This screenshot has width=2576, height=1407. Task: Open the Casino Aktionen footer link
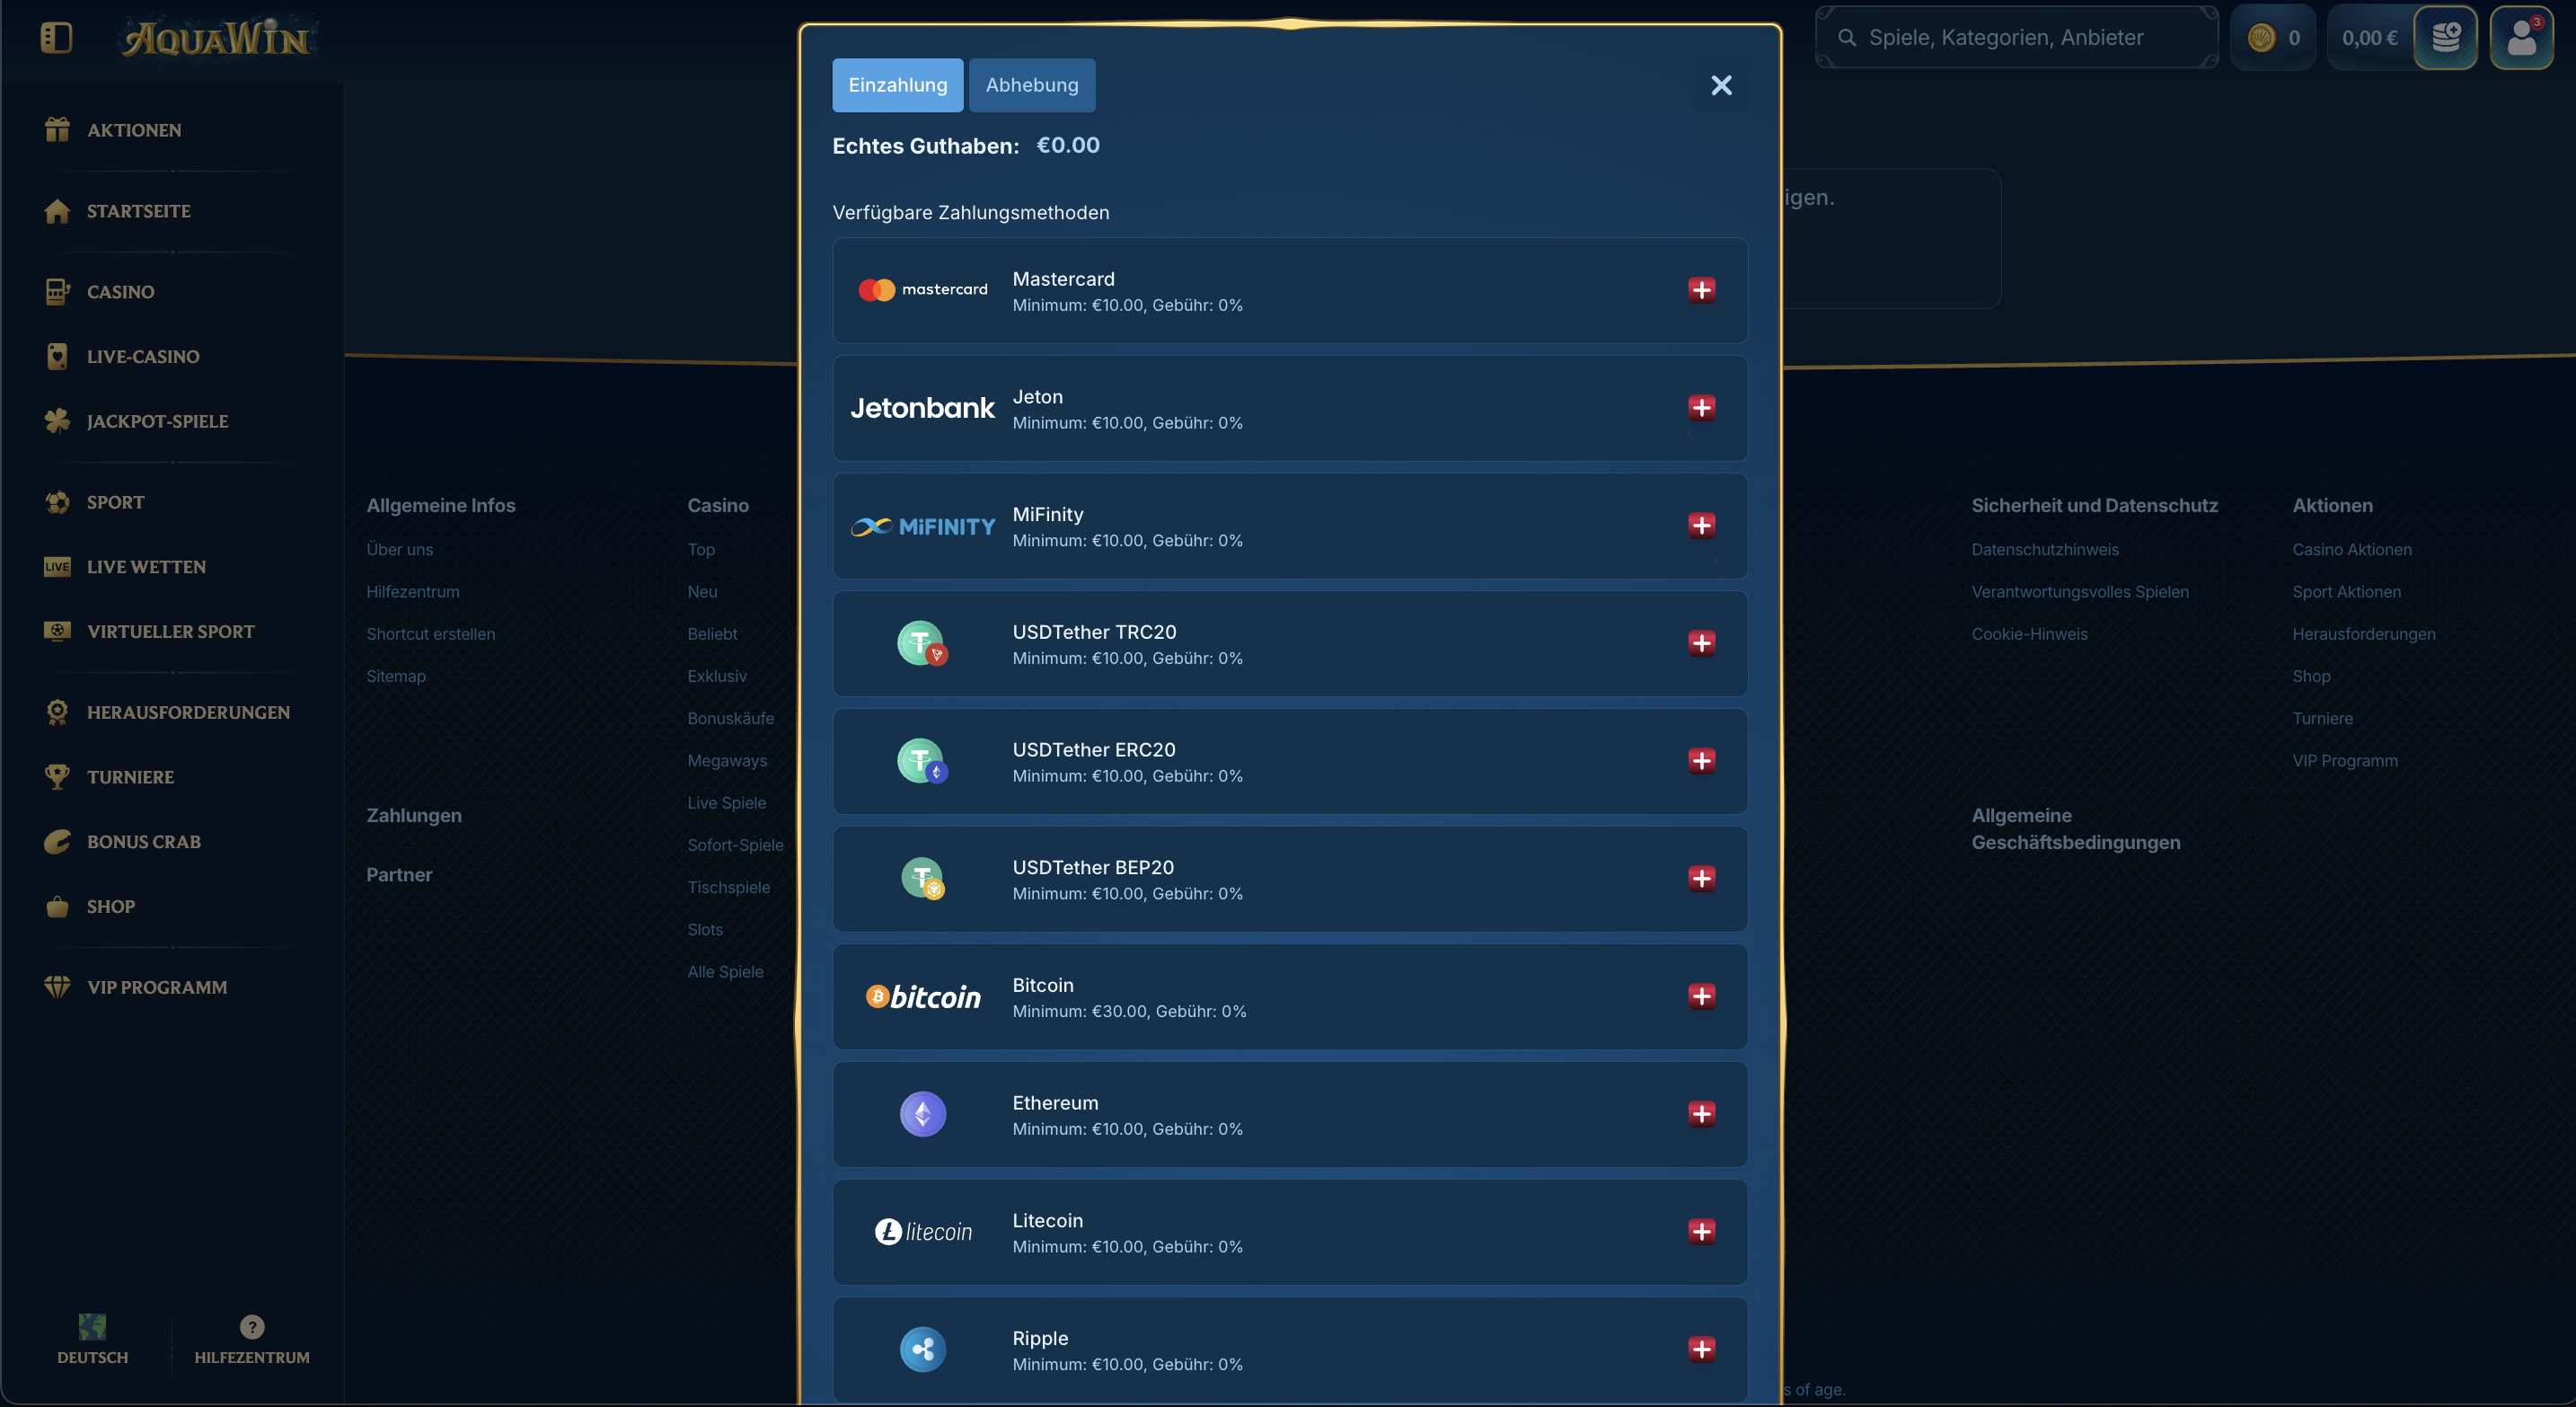tap(2352, 550)
